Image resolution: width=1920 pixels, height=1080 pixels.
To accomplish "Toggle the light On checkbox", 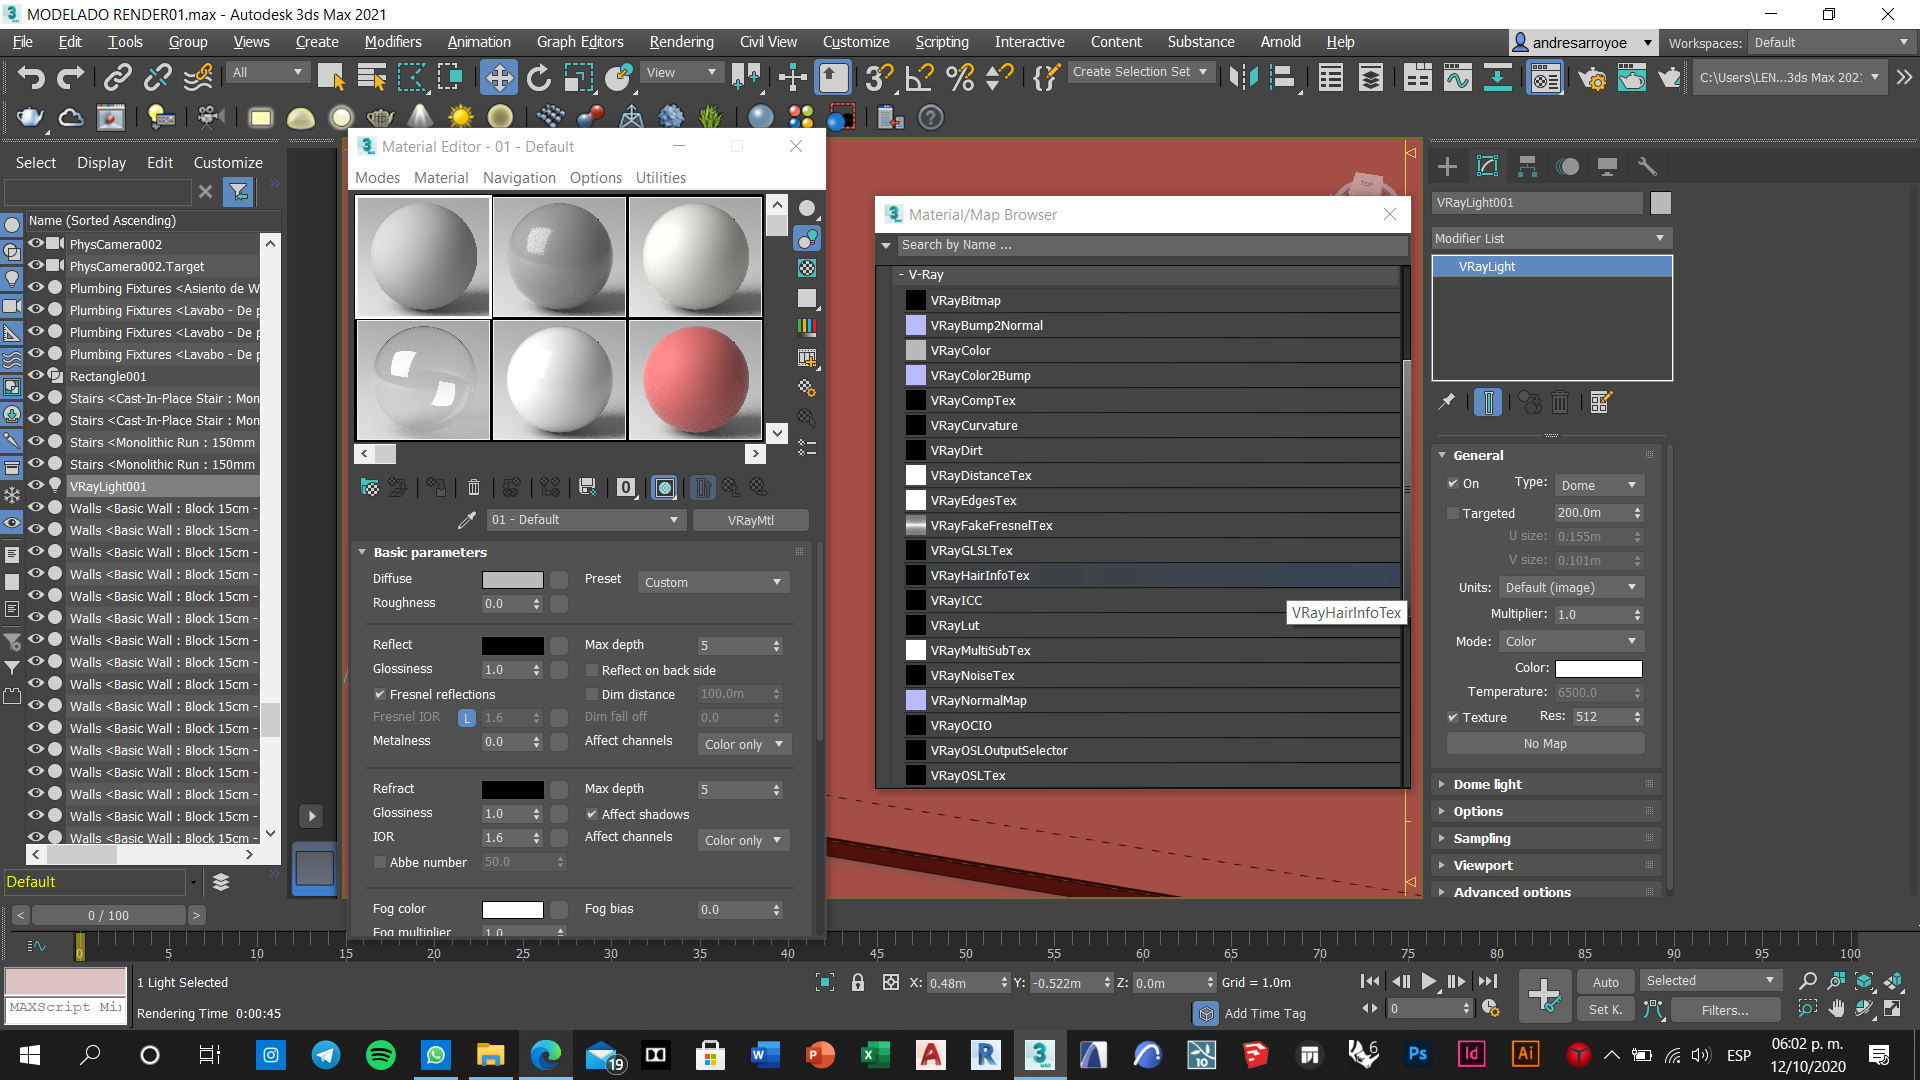I will pyautogui.click(x=1452, y=483).
